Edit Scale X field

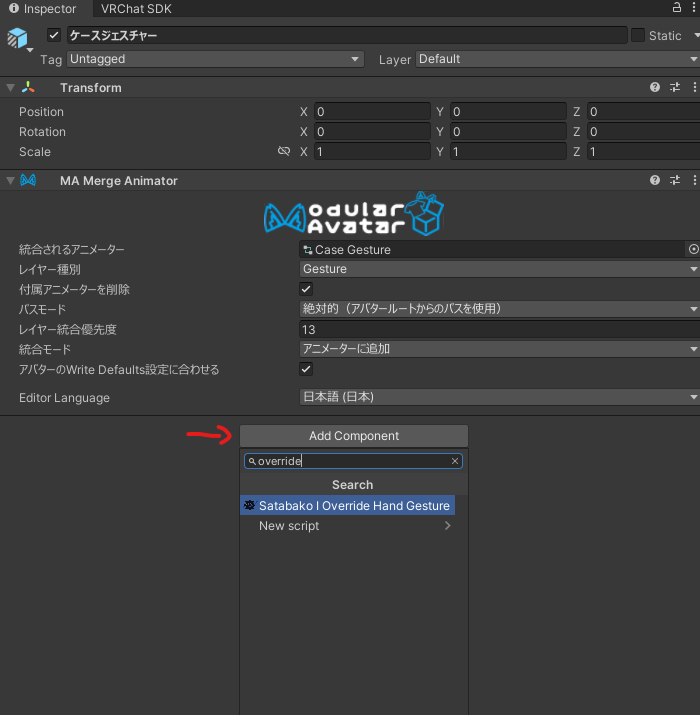click(372, 152)
